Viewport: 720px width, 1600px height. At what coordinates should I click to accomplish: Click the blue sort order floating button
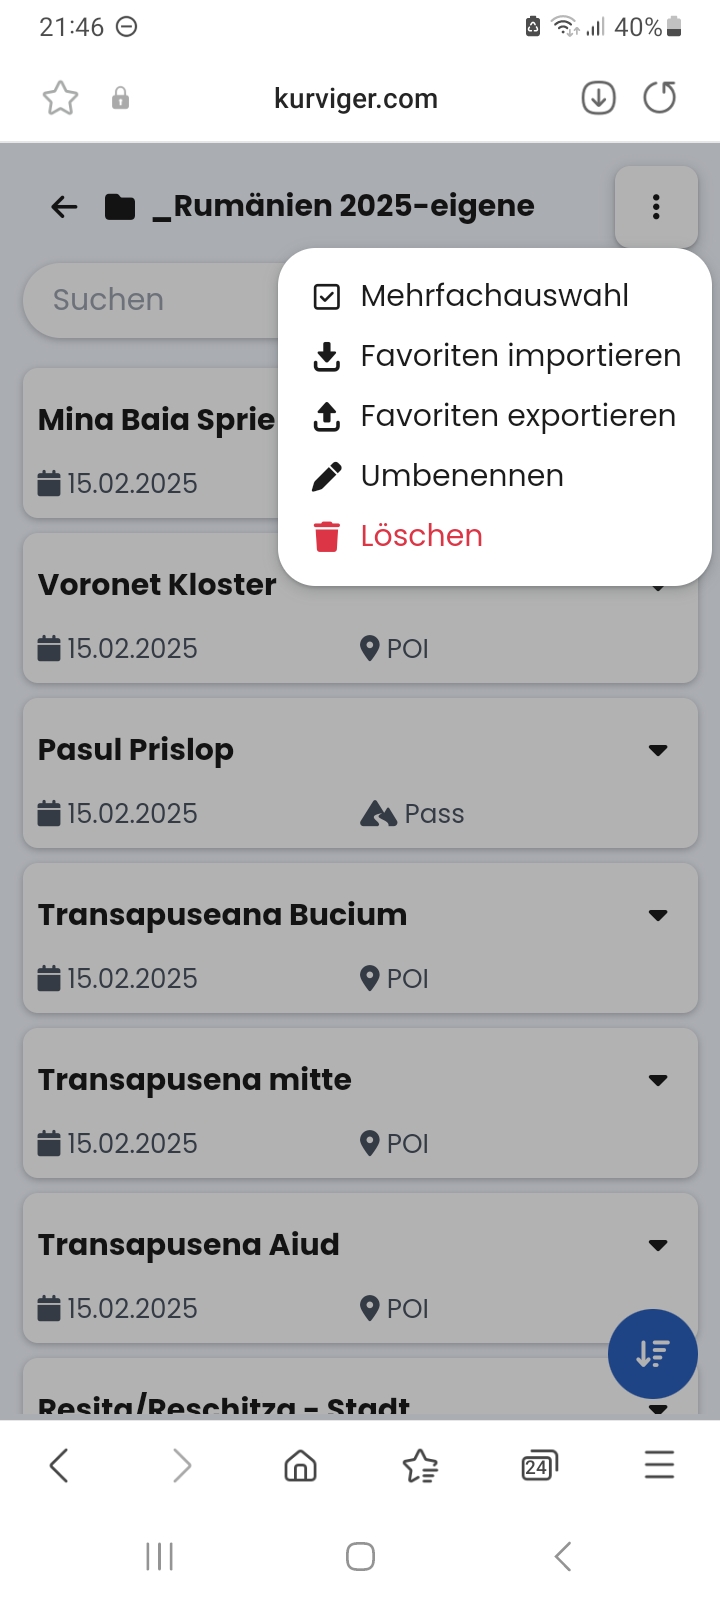tap(653, 1354)
